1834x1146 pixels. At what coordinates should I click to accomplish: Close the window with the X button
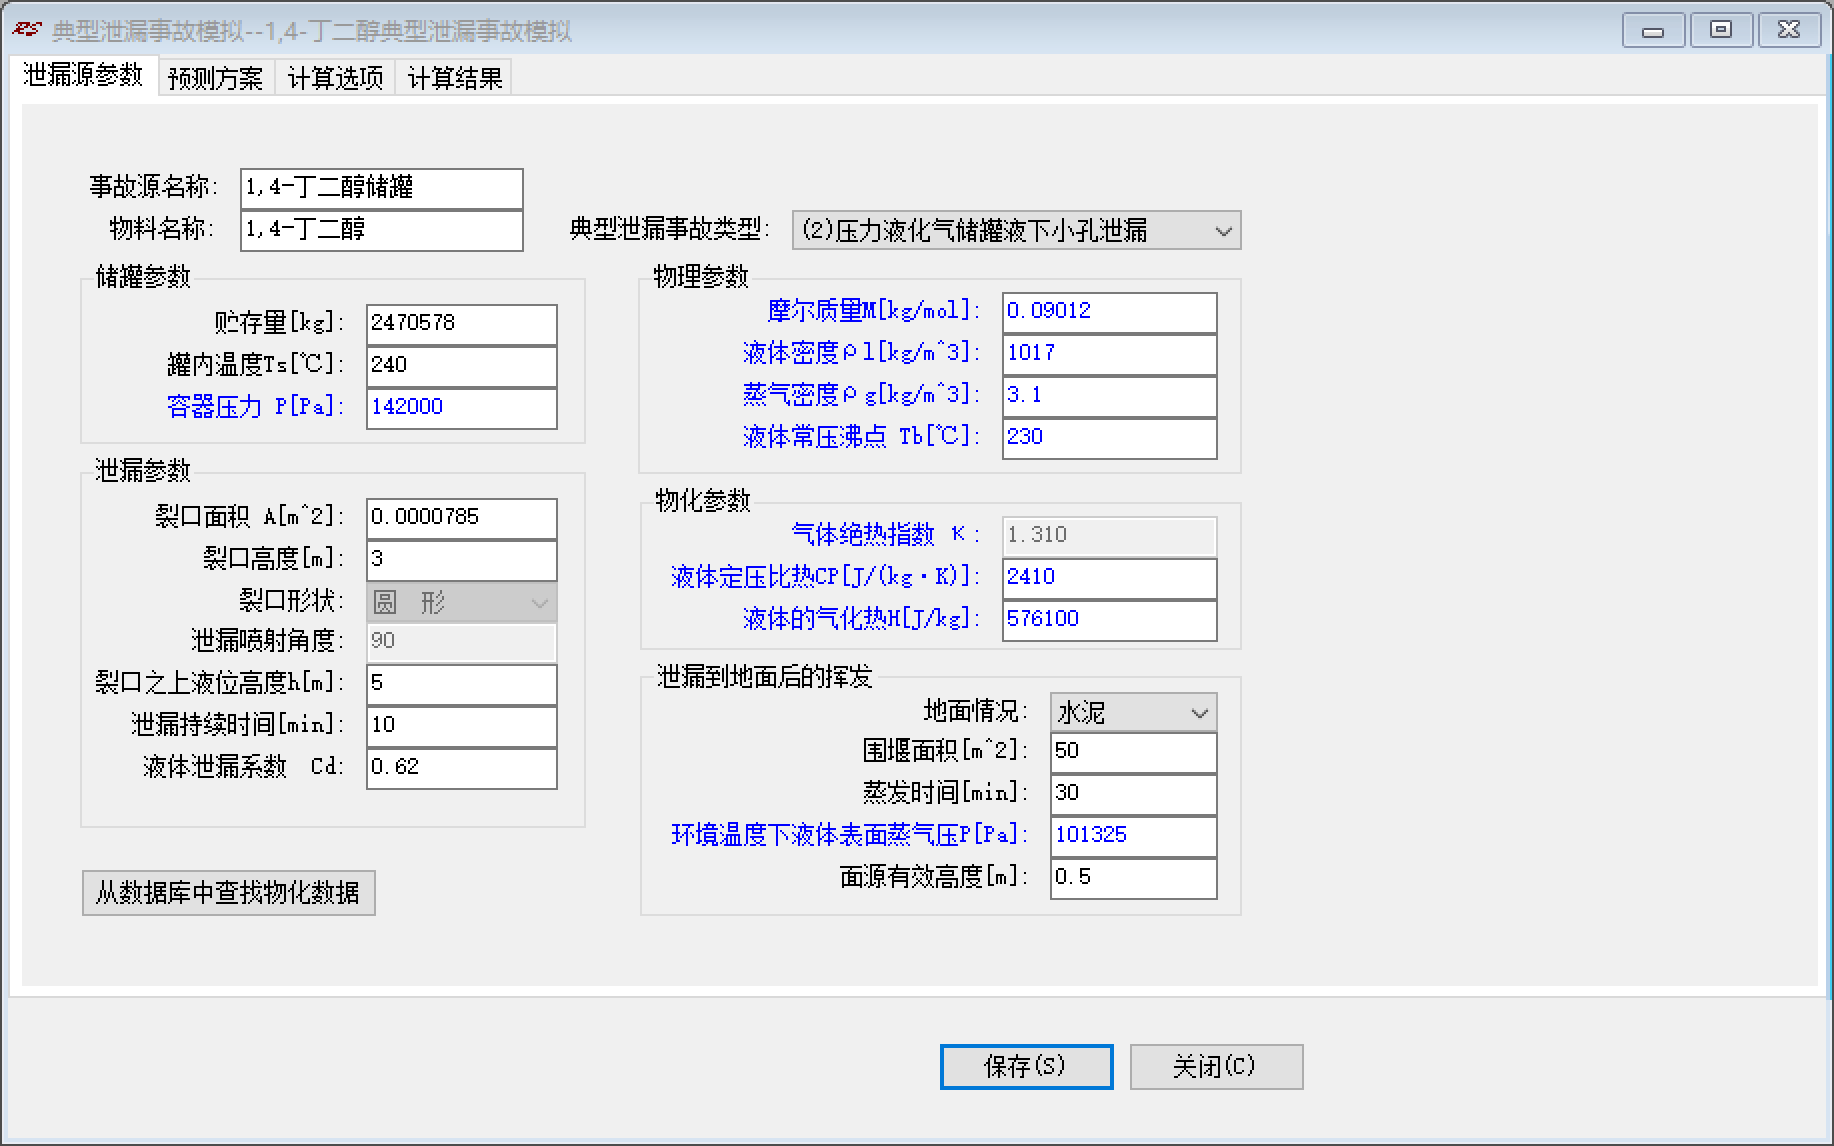coord(1789,30)
